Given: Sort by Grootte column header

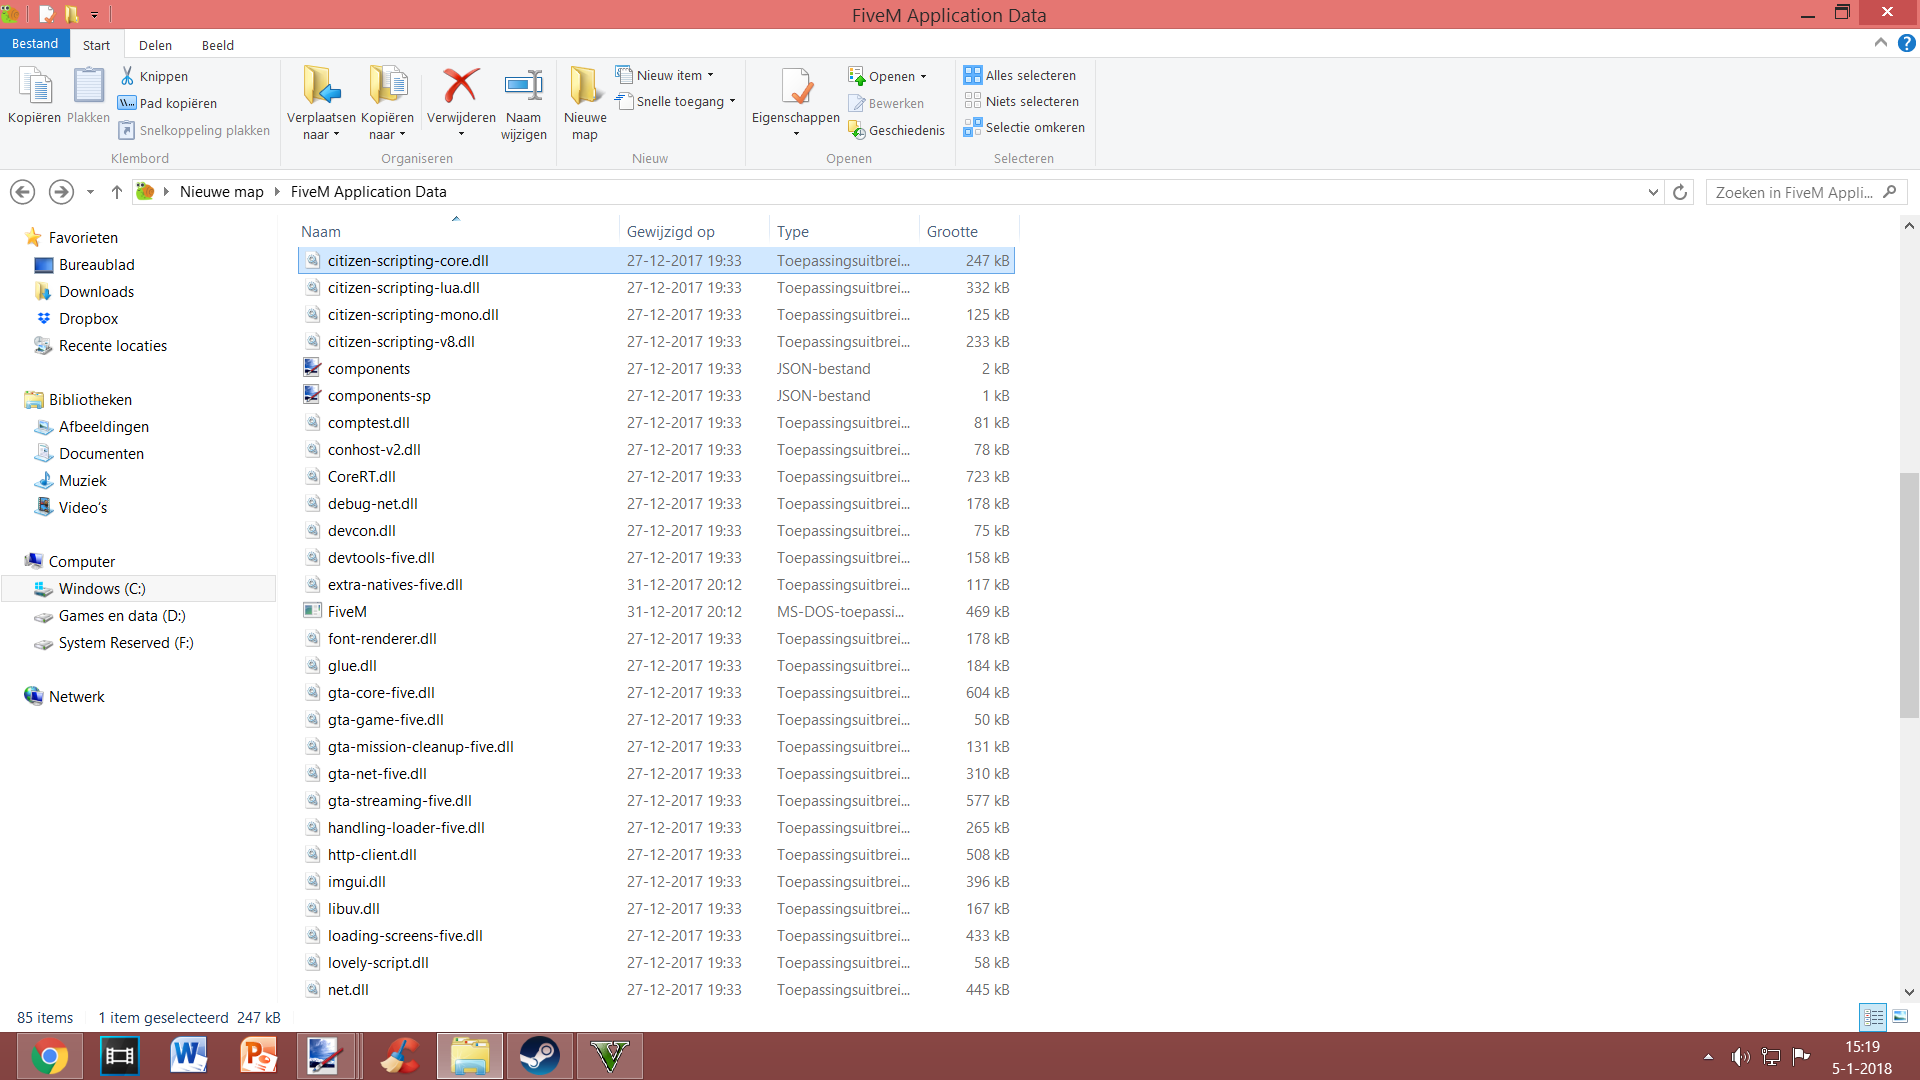Looking at the screenshot, I should (x=968, y=232).
